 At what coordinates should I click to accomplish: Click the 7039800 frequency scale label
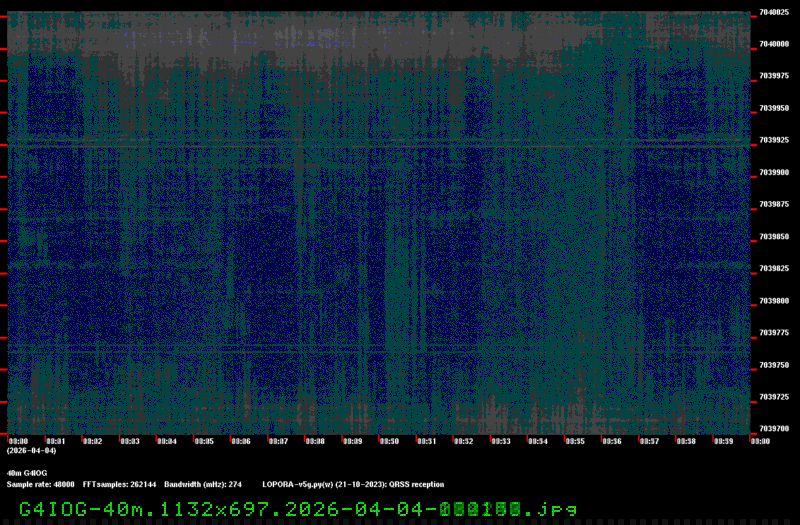point(773,300)
